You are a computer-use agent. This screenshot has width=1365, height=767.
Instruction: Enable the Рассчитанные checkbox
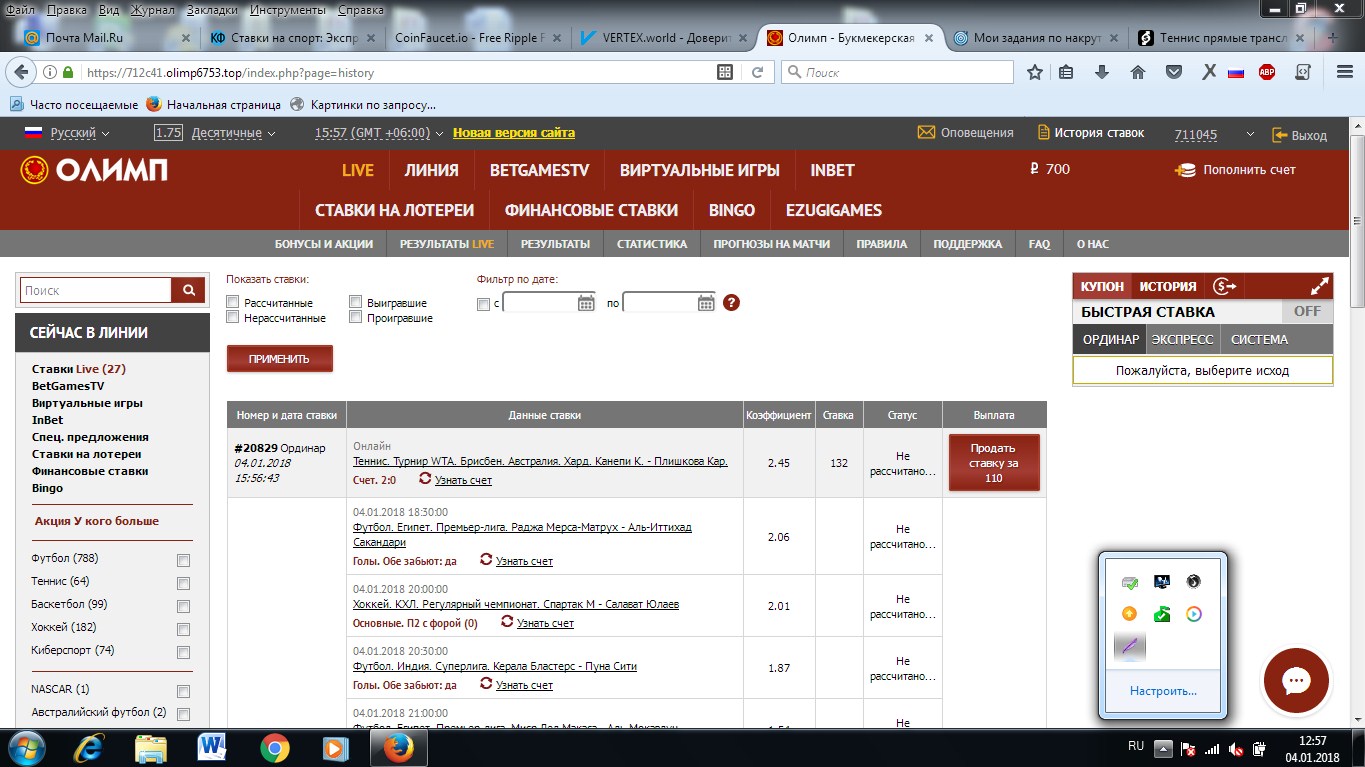click(233, 303)
